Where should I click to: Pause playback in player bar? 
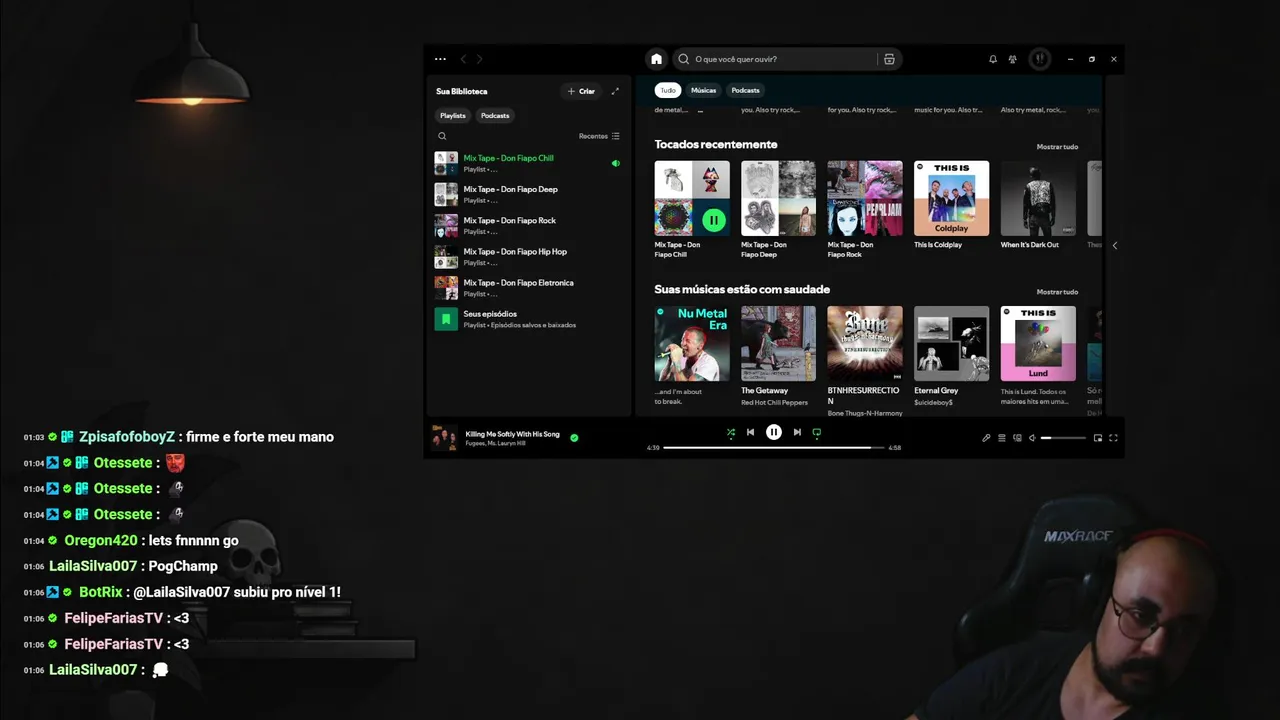click(x=773, y=433)
